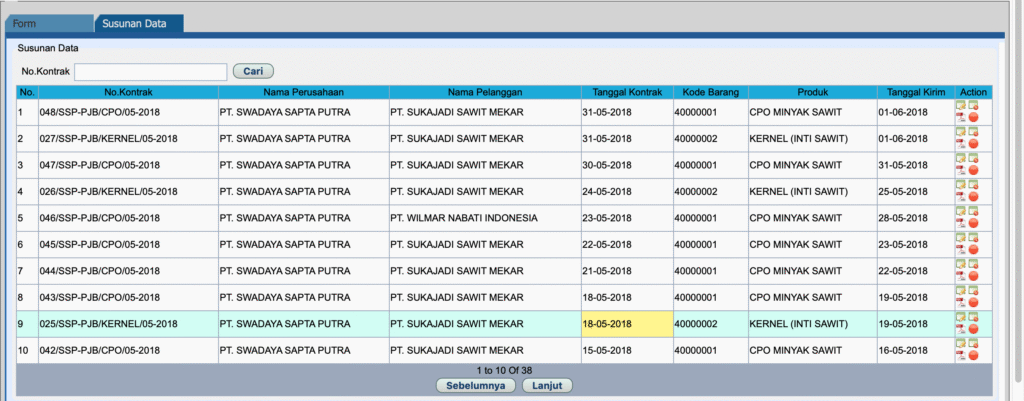
Task: Click the Kode Barang column header
Action: (x=711, y=92)
